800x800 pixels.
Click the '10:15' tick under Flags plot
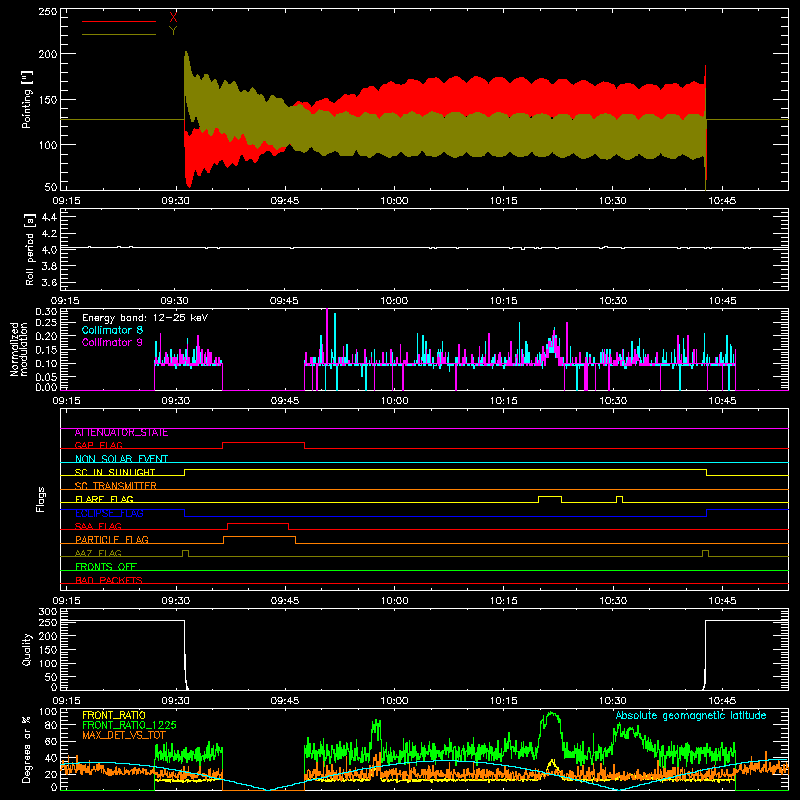(x=504, y=601)
